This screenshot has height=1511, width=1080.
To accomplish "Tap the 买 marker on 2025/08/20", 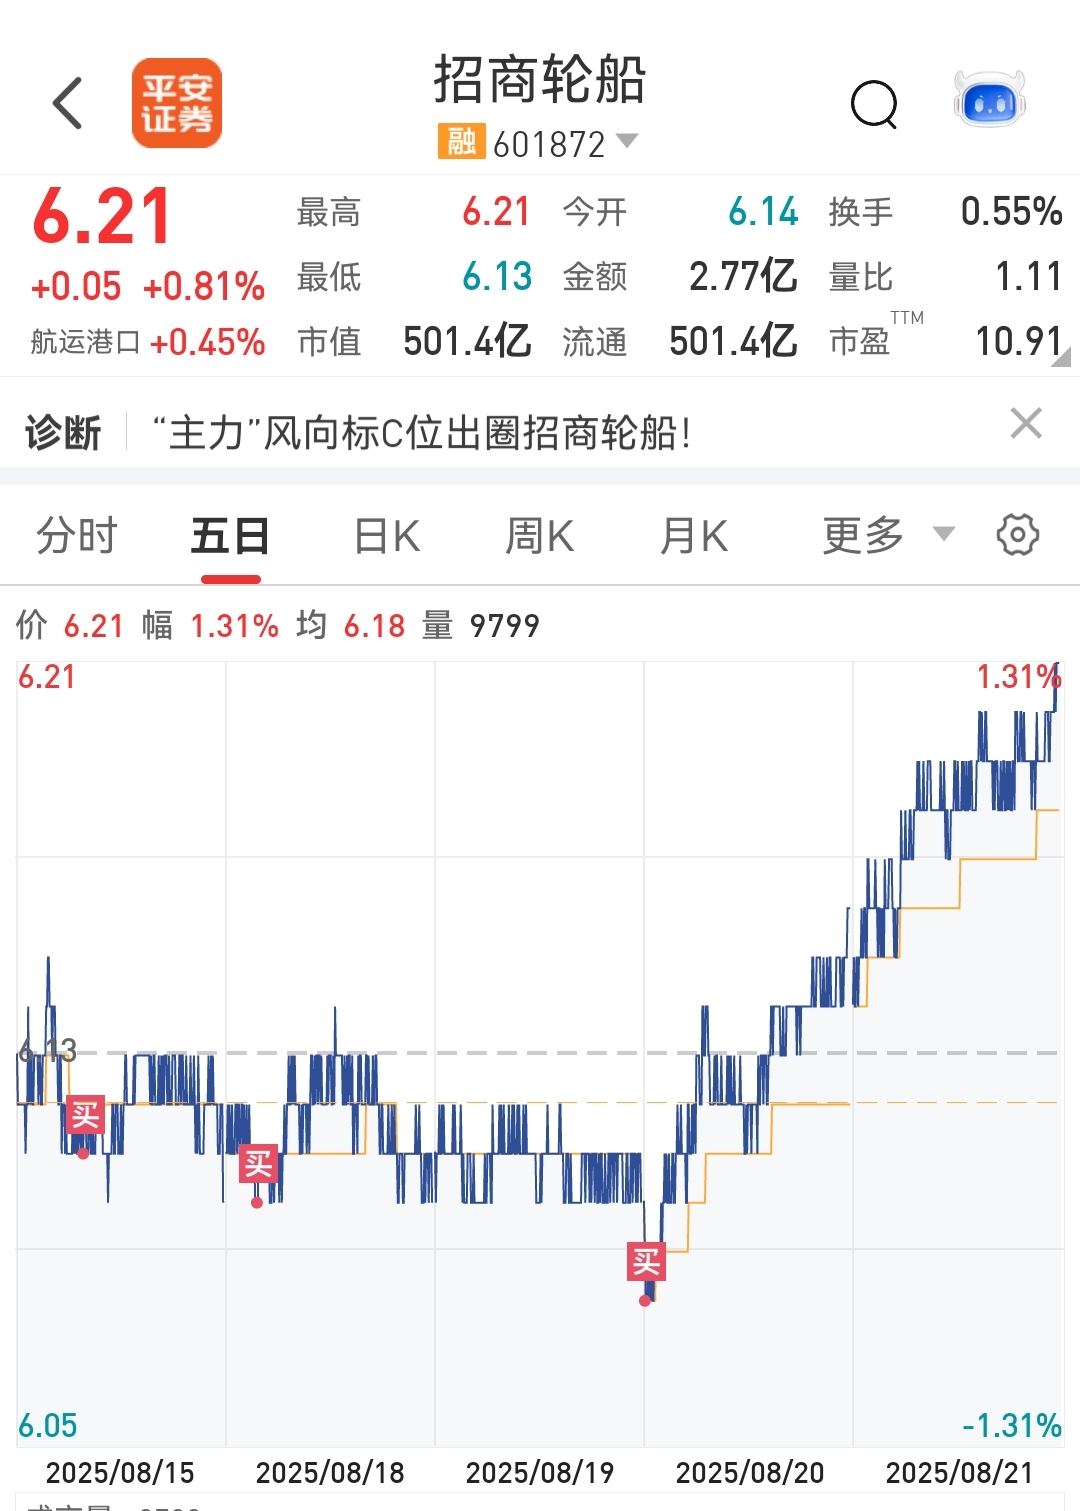I will 646,1262.
